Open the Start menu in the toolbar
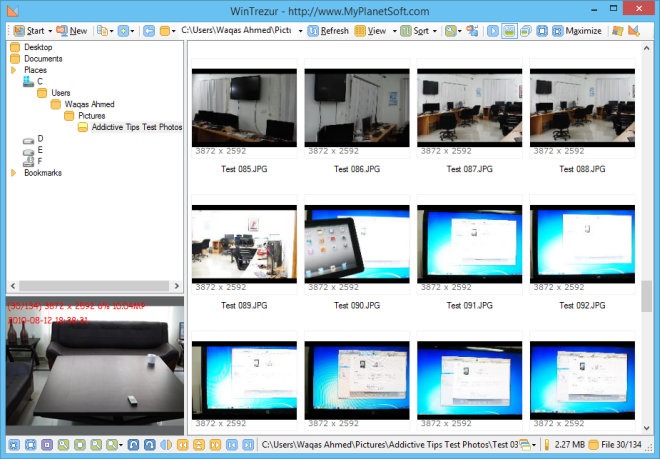The width and height of the screenshot is (660, 459). (x=31, y=31)
